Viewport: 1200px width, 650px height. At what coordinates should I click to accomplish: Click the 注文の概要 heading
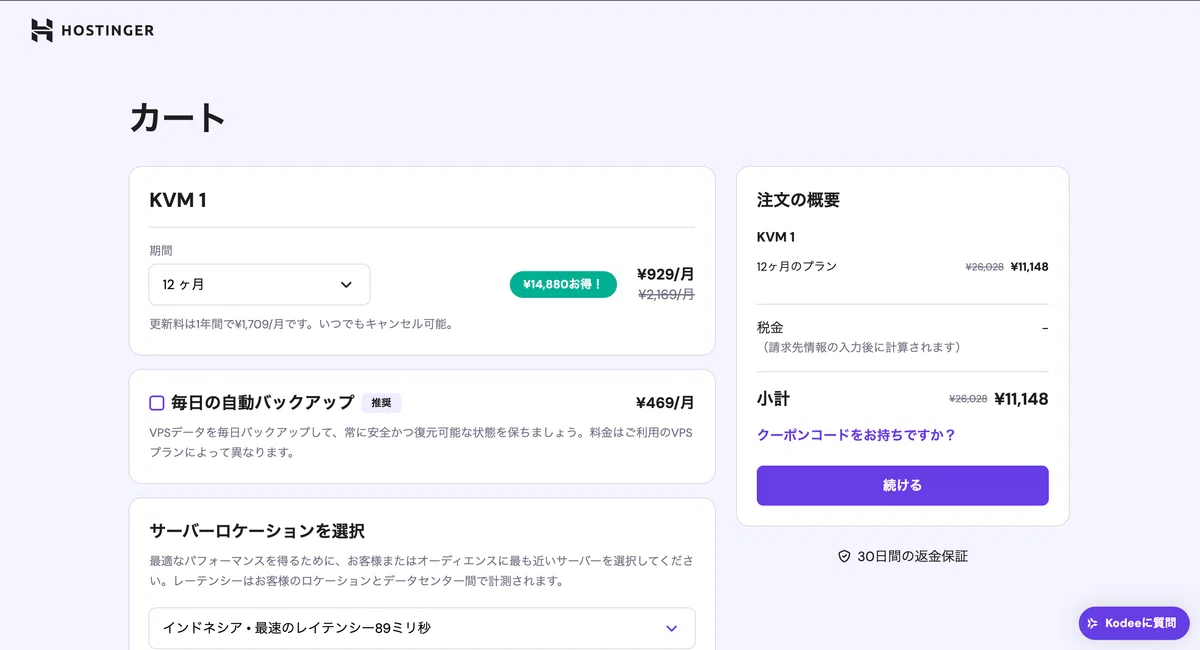tap(799, 200)
